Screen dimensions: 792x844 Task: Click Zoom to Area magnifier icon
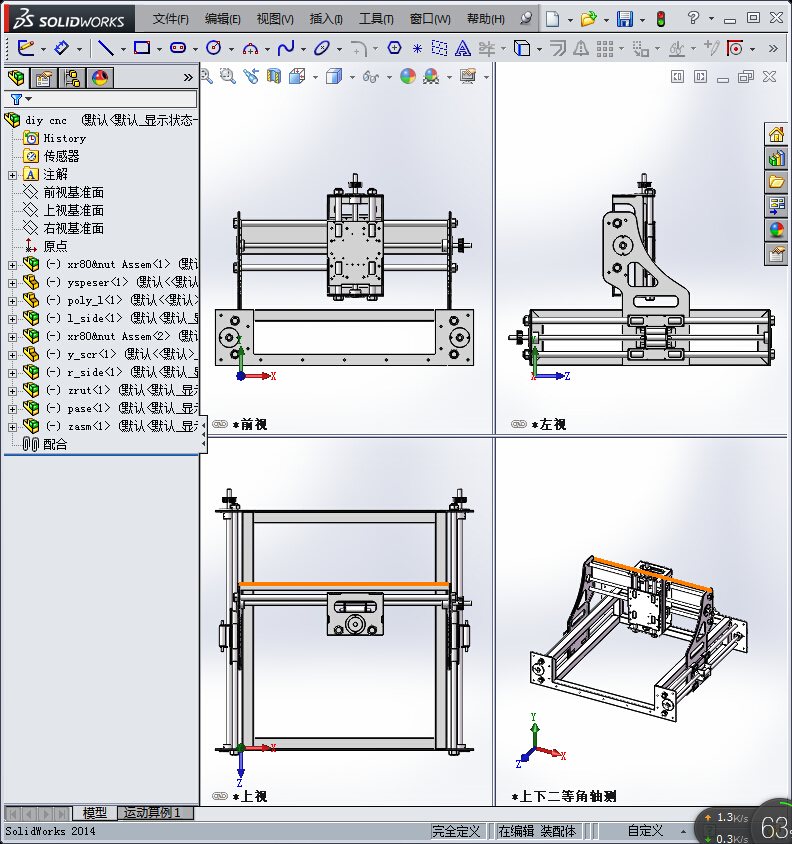[228, 76]
